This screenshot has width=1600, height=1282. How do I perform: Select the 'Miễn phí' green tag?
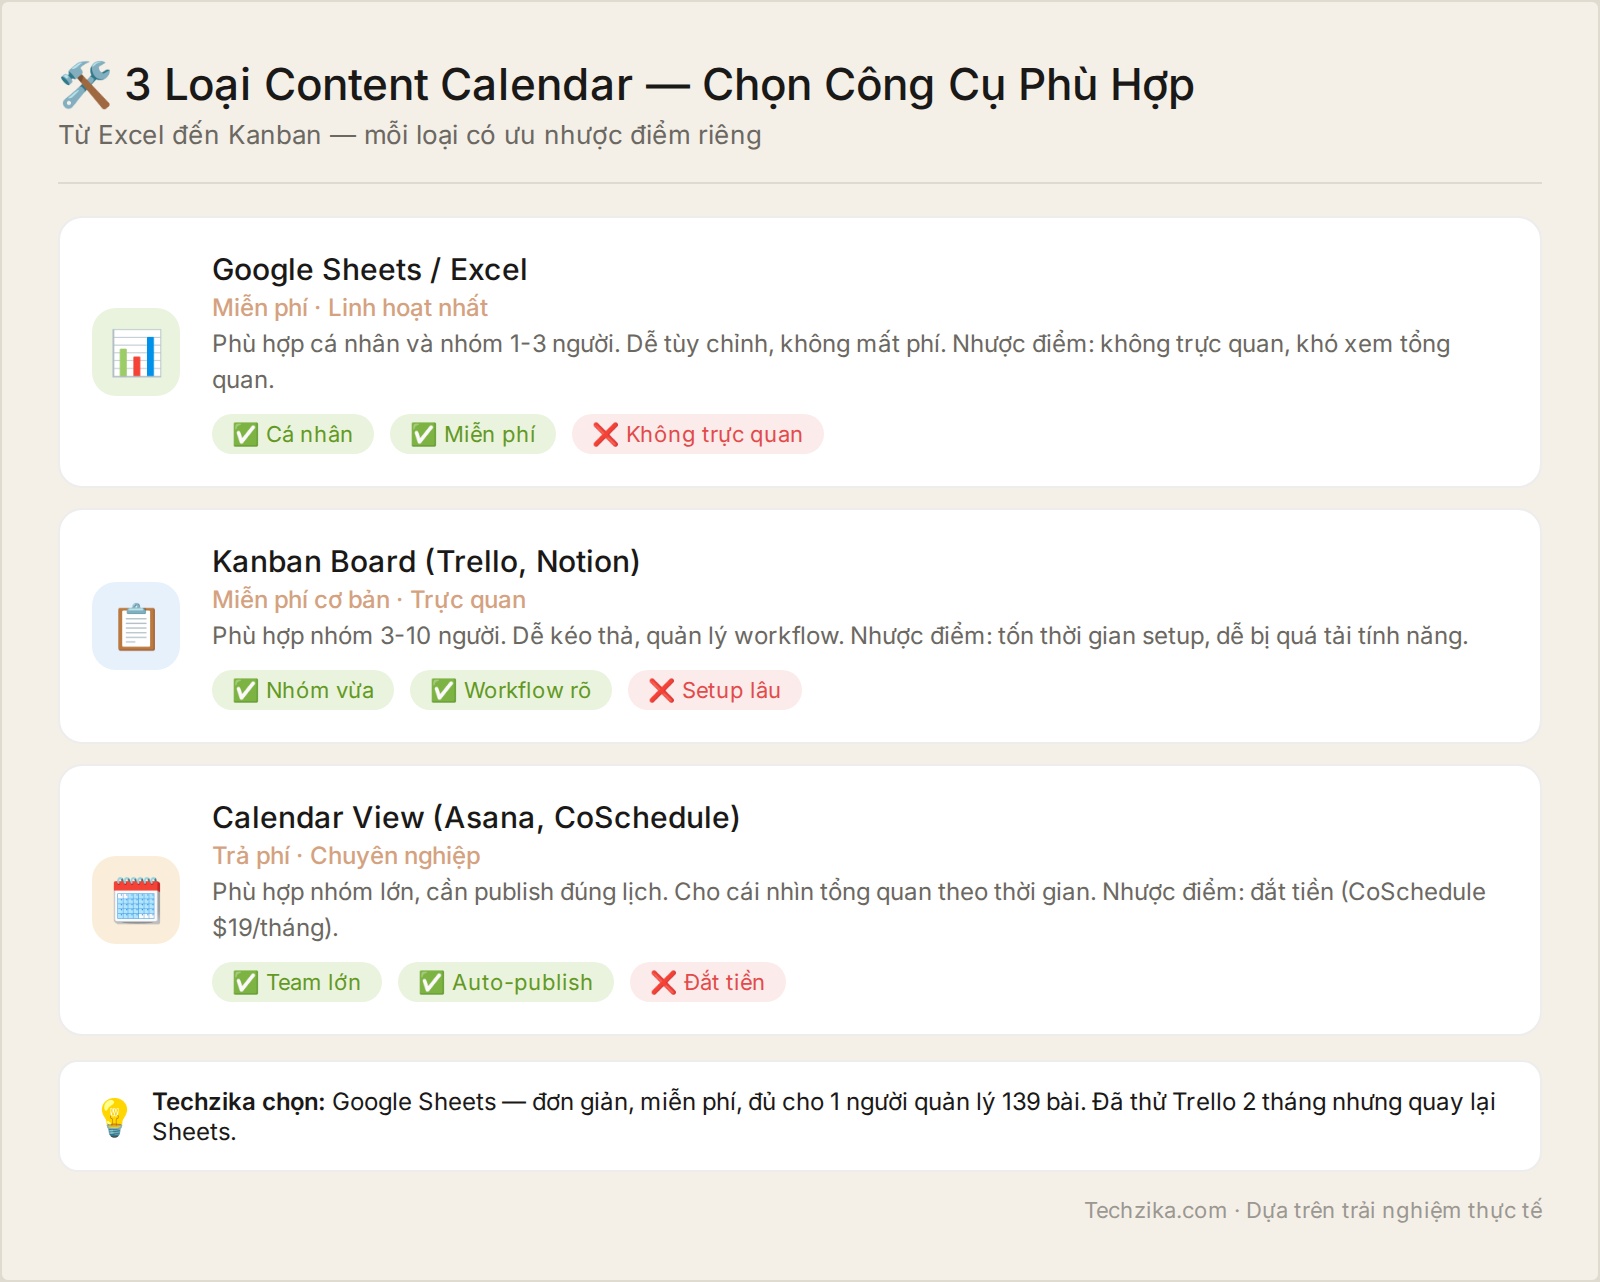[x=473, y=434]
